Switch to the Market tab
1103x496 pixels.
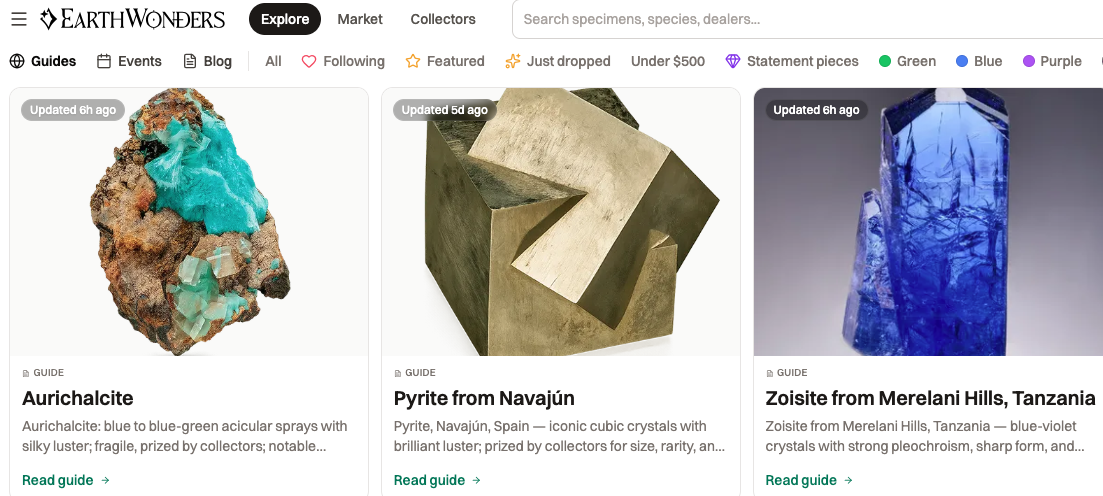pyautogui.click(x=360, y=19)
